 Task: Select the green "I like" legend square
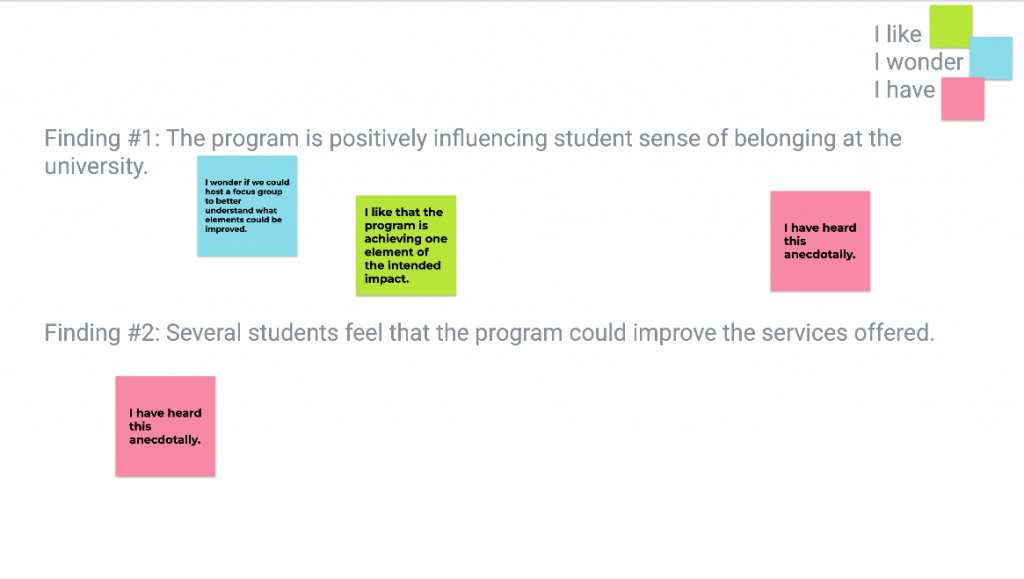tap(951, 26)
